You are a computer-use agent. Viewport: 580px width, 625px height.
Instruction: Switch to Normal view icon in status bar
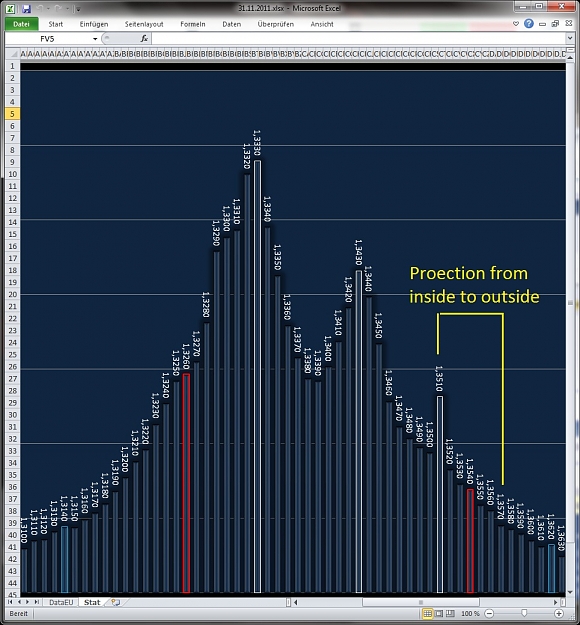click(427, 613)
